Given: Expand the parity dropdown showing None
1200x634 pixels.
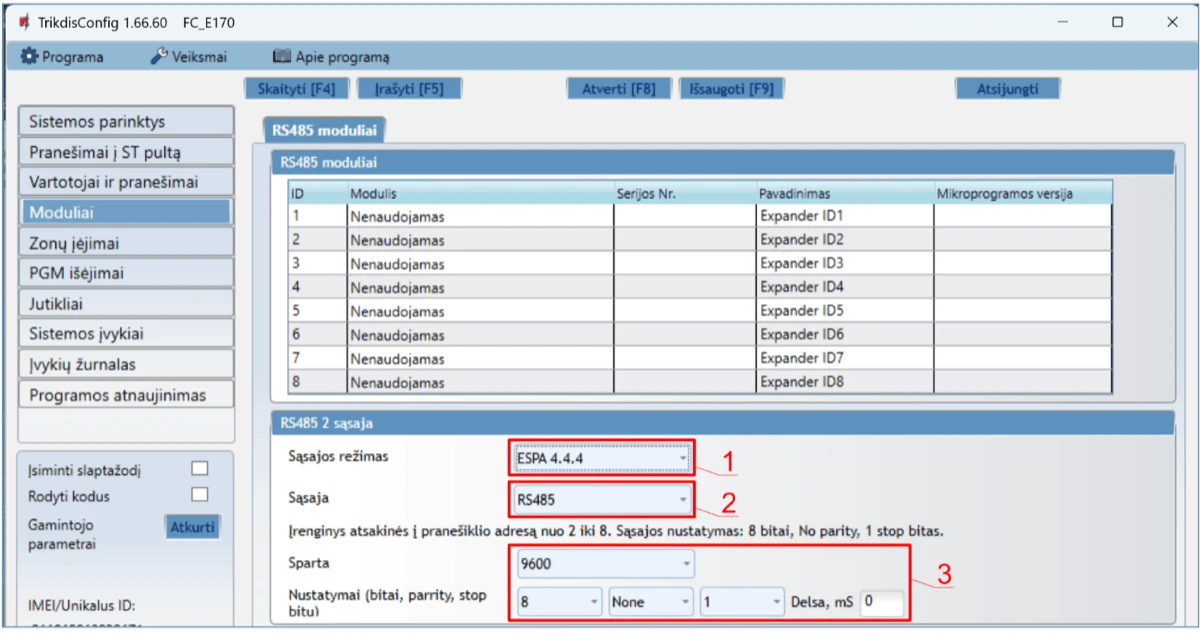Looking at the screenshot, I should point(650,602).
